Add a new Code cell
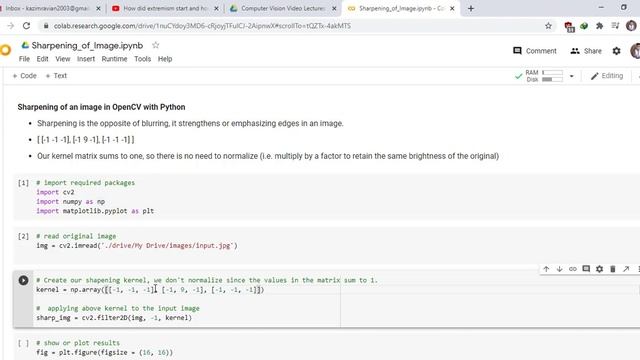 tap(24, 76)
